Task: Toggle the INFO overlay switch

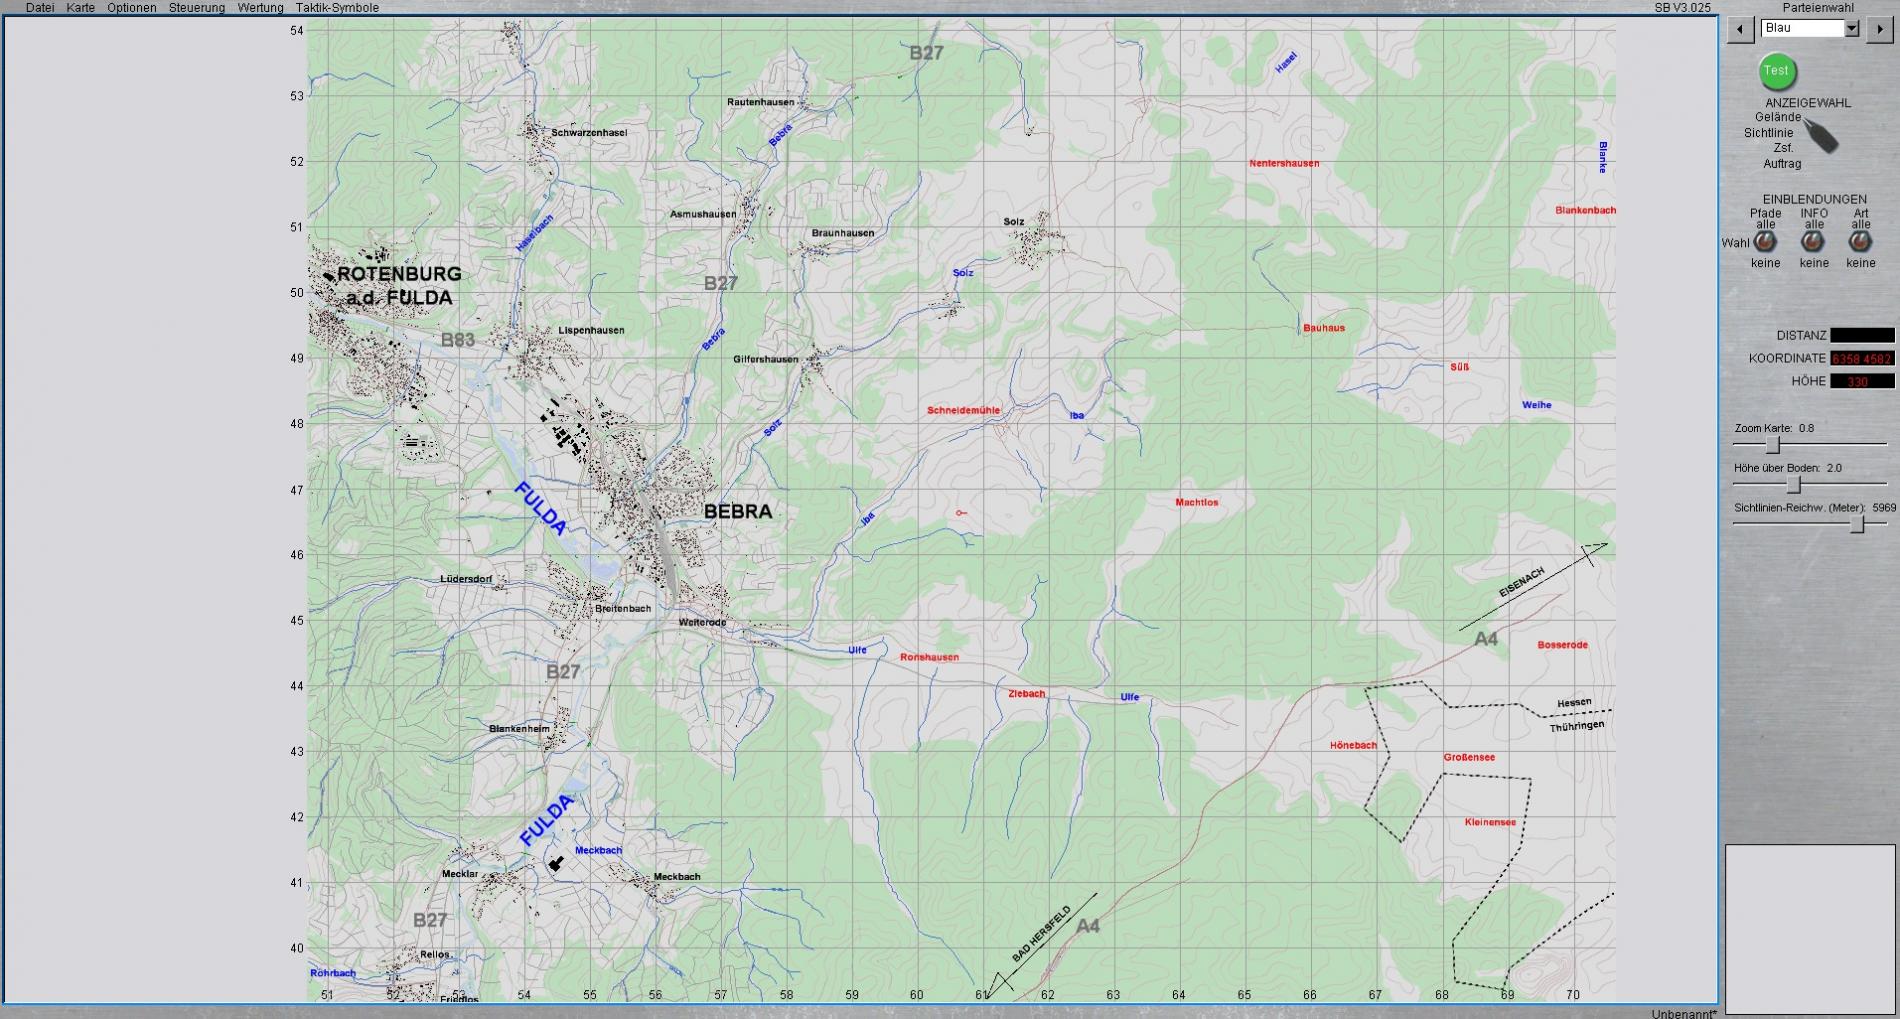Action: [1813, 242]
